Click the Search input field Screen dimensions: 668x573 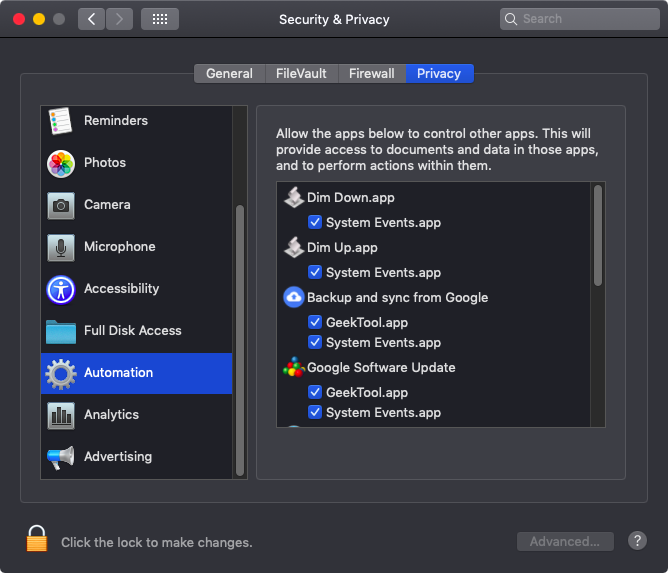[x=580, y=19]
